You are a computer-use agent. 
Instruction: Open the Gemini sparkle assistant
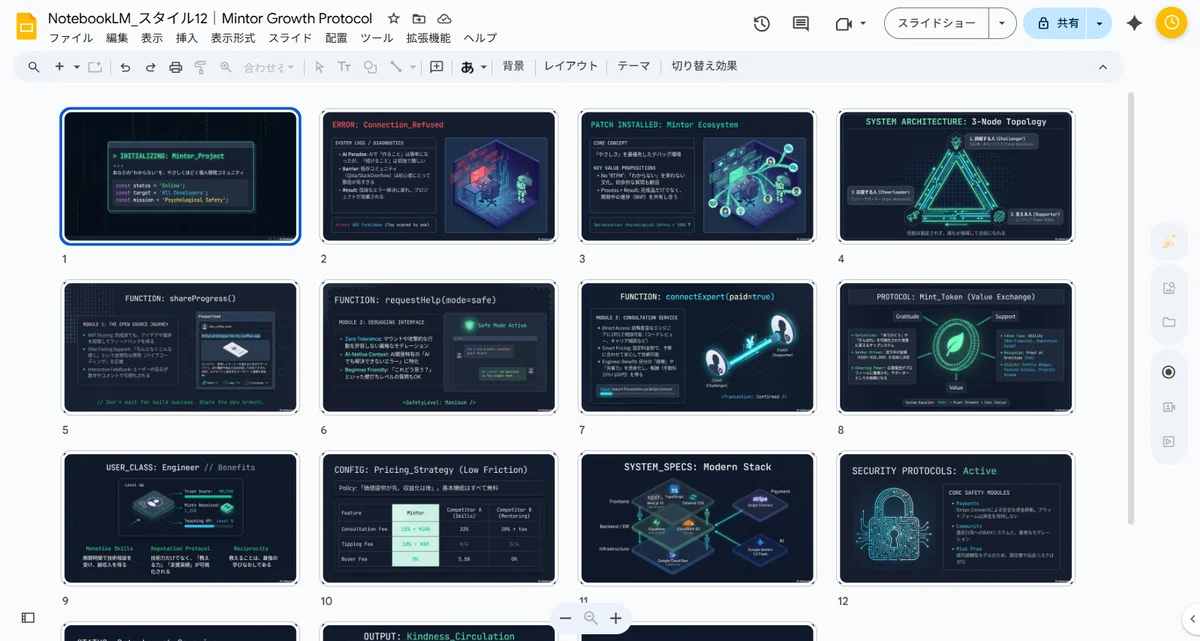tap(1134, 23)
